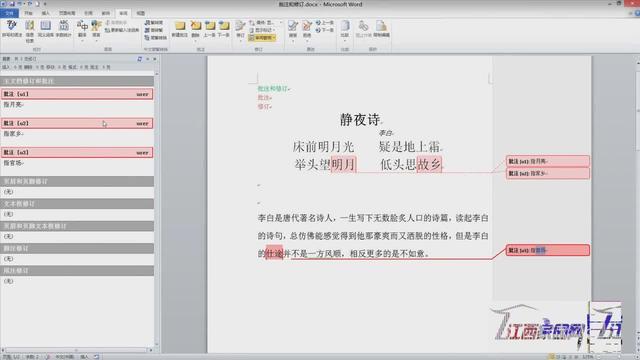
Task: Expand Language dropdown arrow
Action: click(x=96, y=40)
